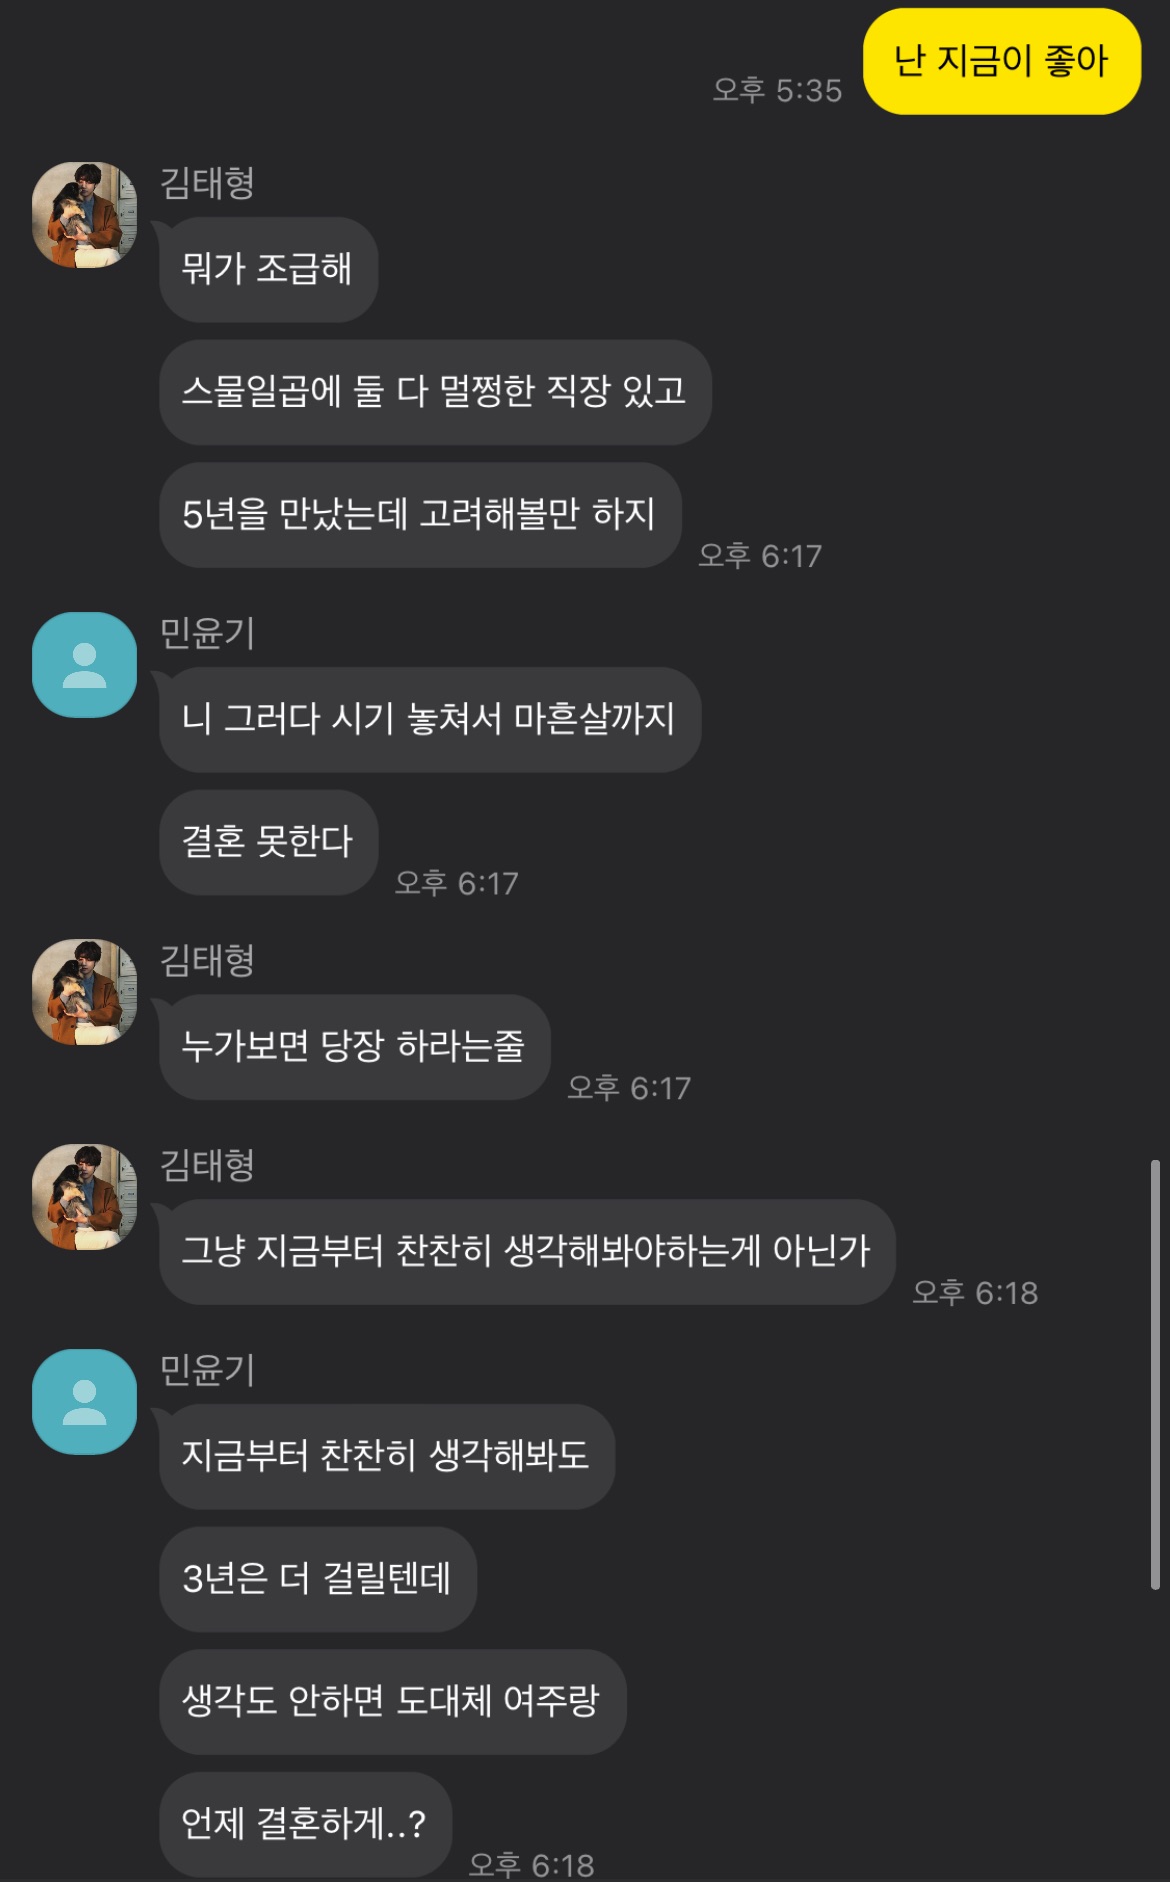Tap the first 김태형 sender name label
Viewport: 1170px width, 1882px height.
[x=208, y=183]
